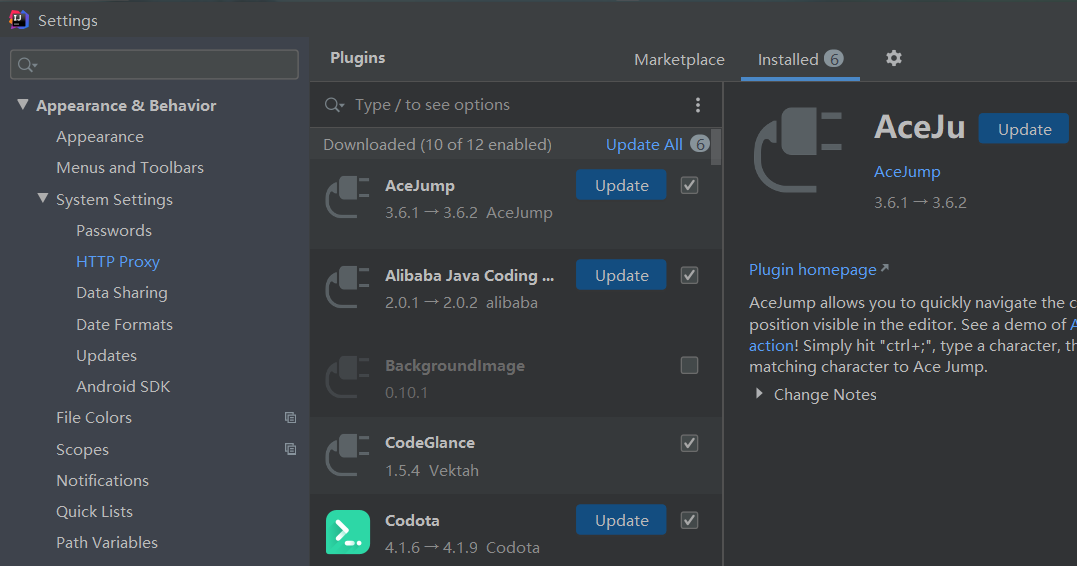The image size is (1077, 566).
Task: Click the large AceJump plug icon in details
Action: 797,149
